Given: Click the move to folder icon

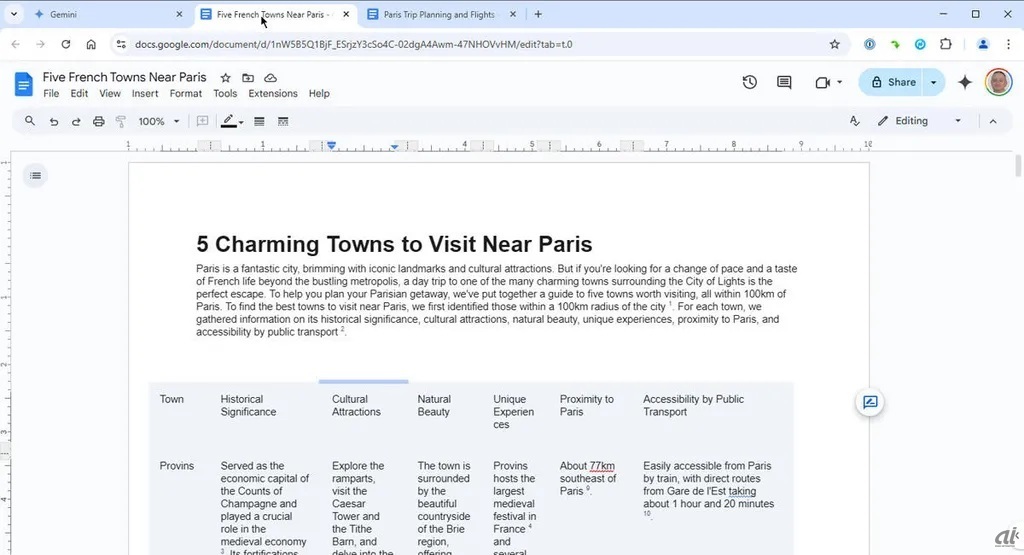Looking at the screenshot, I should click(248, 78).
